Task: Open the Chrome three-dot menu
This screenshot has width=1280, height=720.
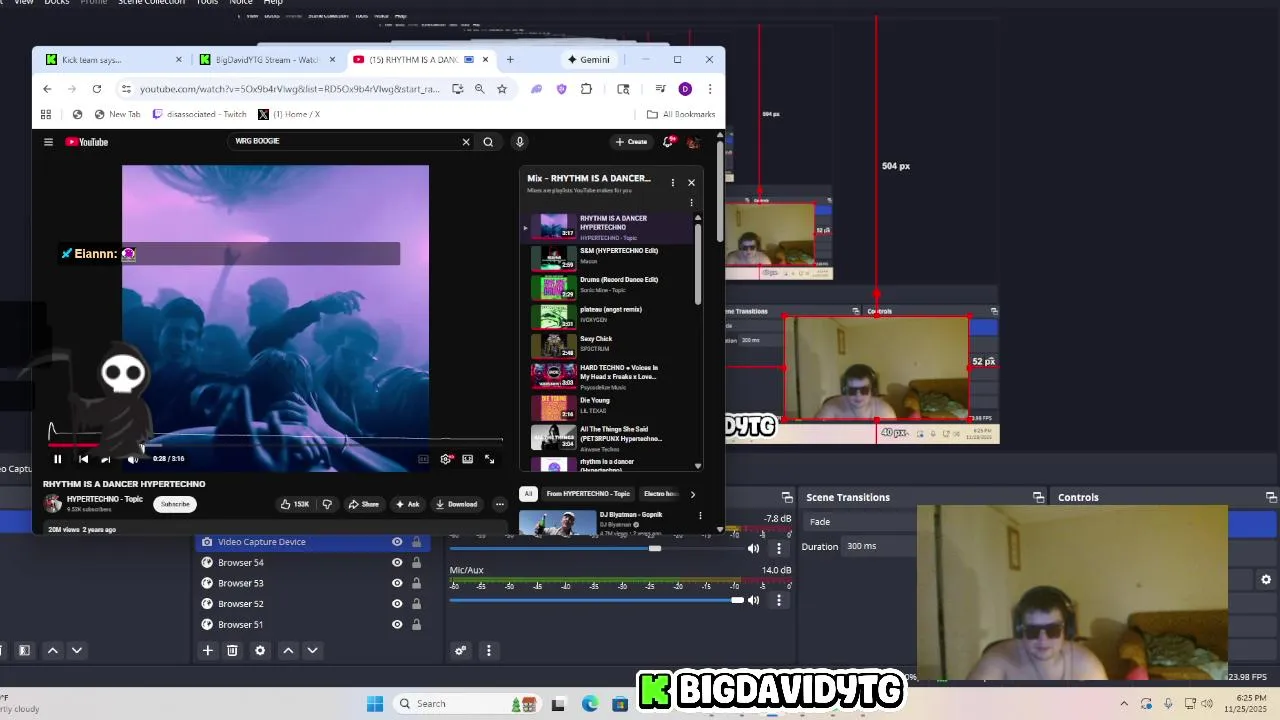Action: 710,89
